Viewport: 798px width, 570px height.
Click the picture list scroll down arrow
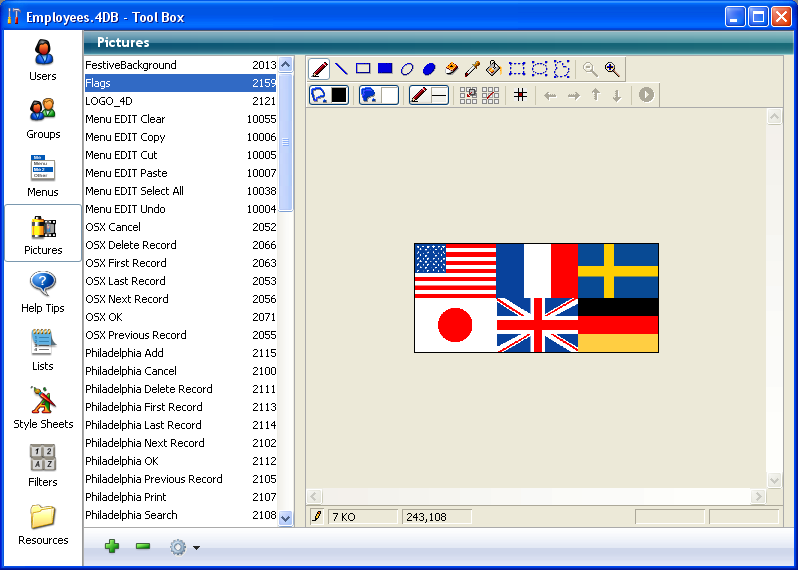(x=286, y=518)
